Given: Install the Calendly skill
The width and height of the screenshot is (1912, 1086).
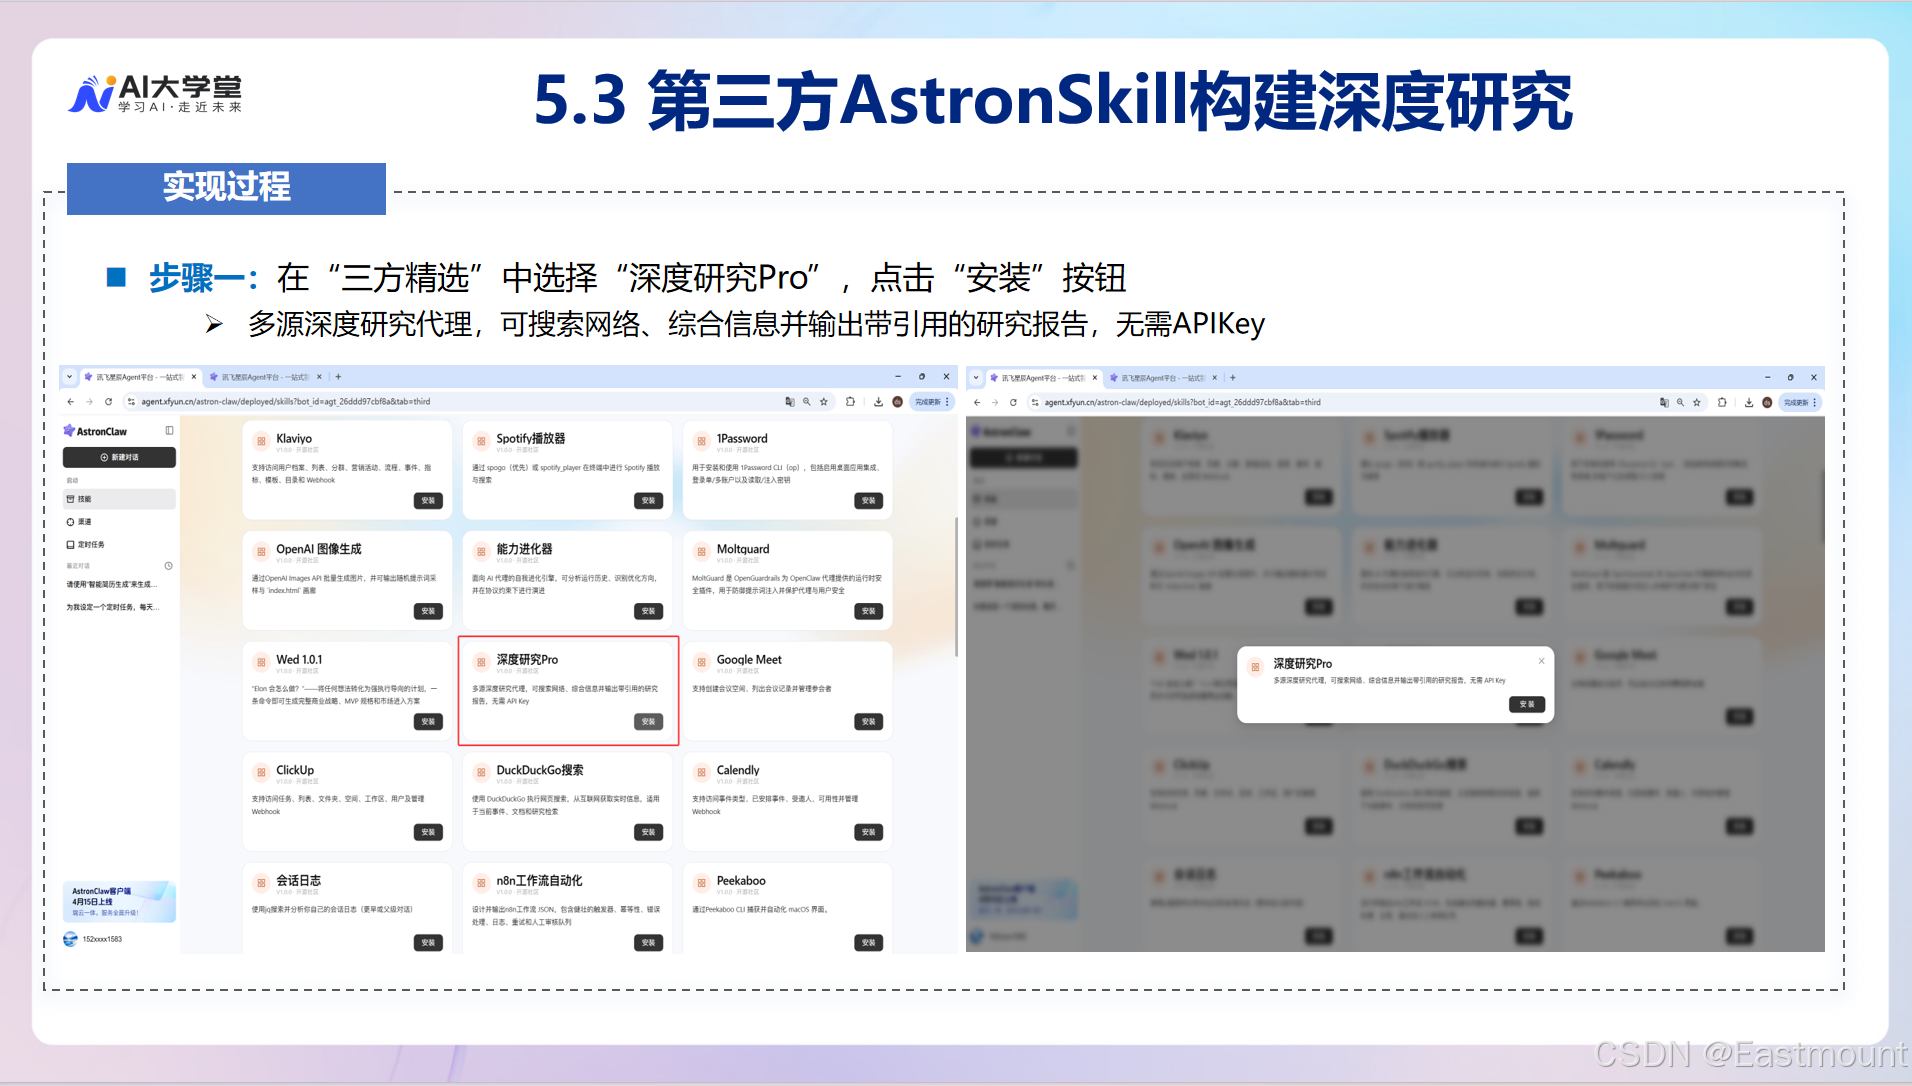Looking at the screenshot, I should pos(868,832).
